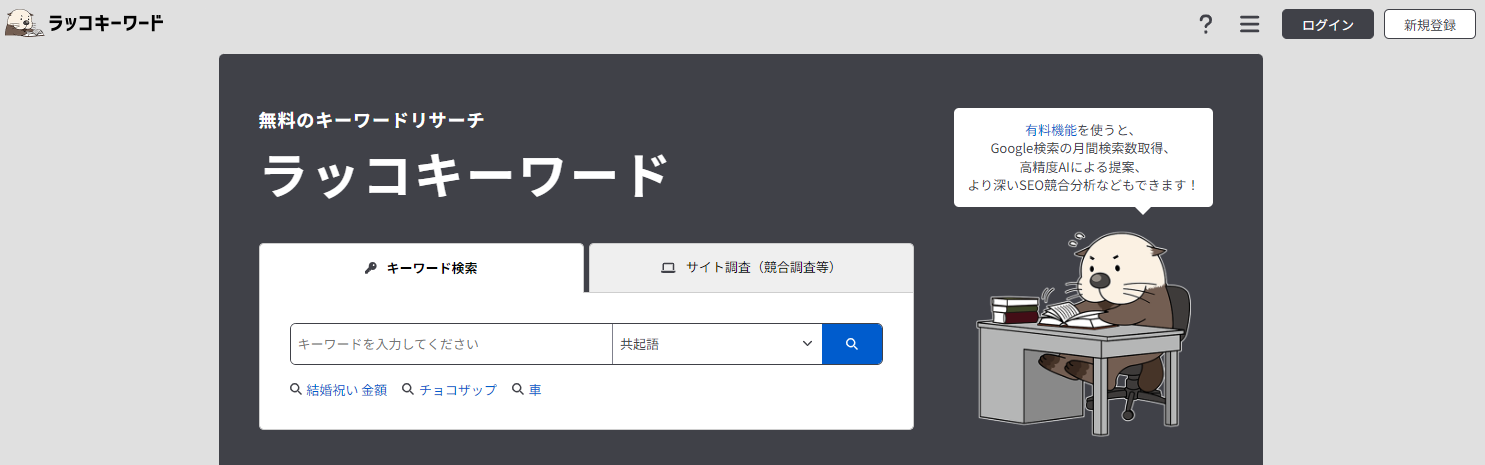
Task: Click the blue magnifier search button
Action: pyautogui.click(x=852, y=344)
